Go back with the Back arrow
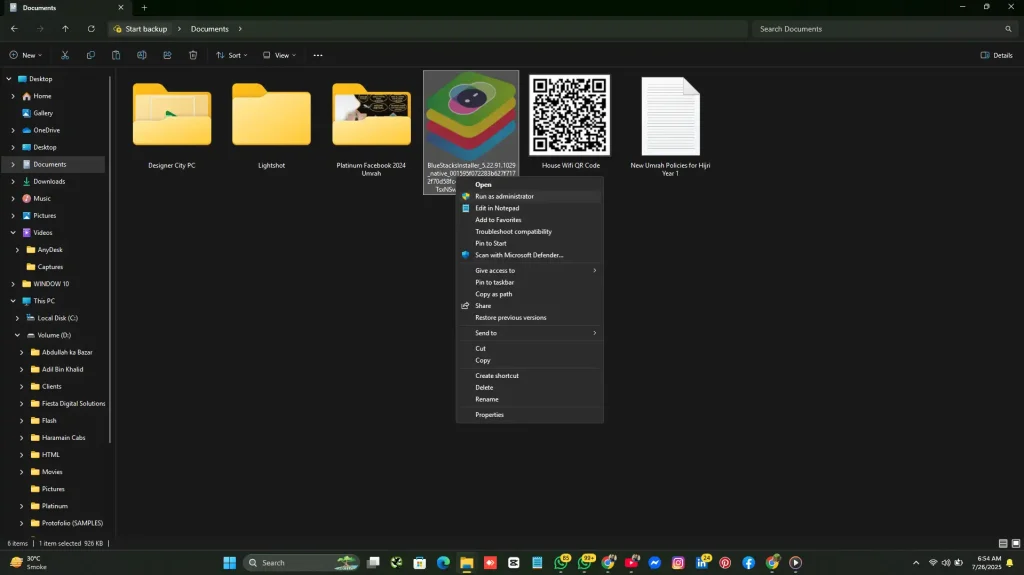The height and width of the screenshot is (575, 1024). pyautogui.click(x=14, y=29)
